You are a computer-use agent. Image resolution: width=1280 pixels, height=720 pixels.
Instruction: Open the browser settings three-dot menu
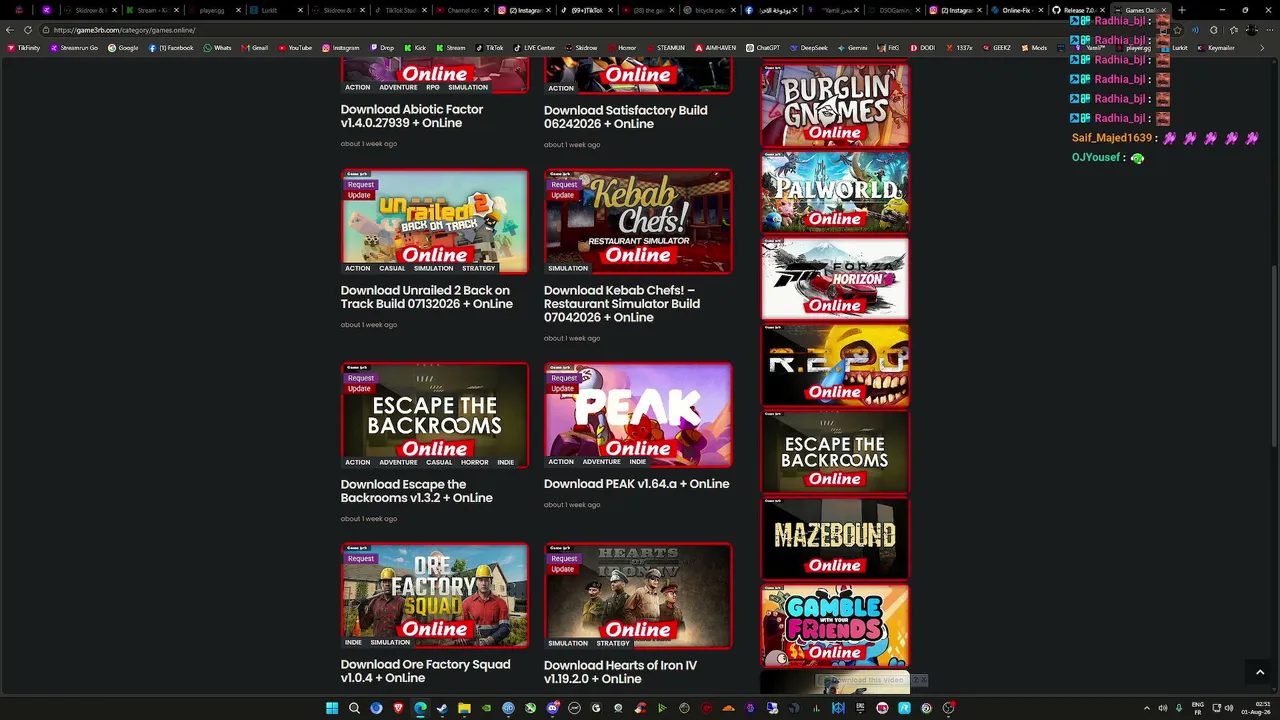pos(1269,30)
